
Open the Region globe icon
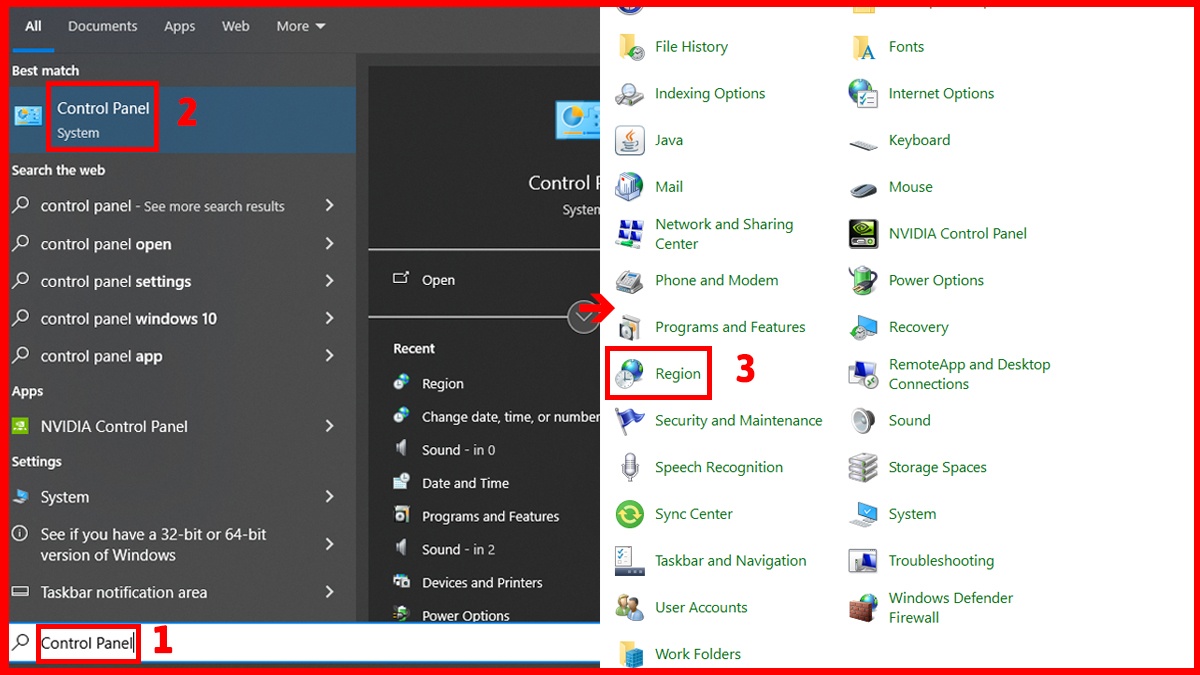tap(630, 374)
